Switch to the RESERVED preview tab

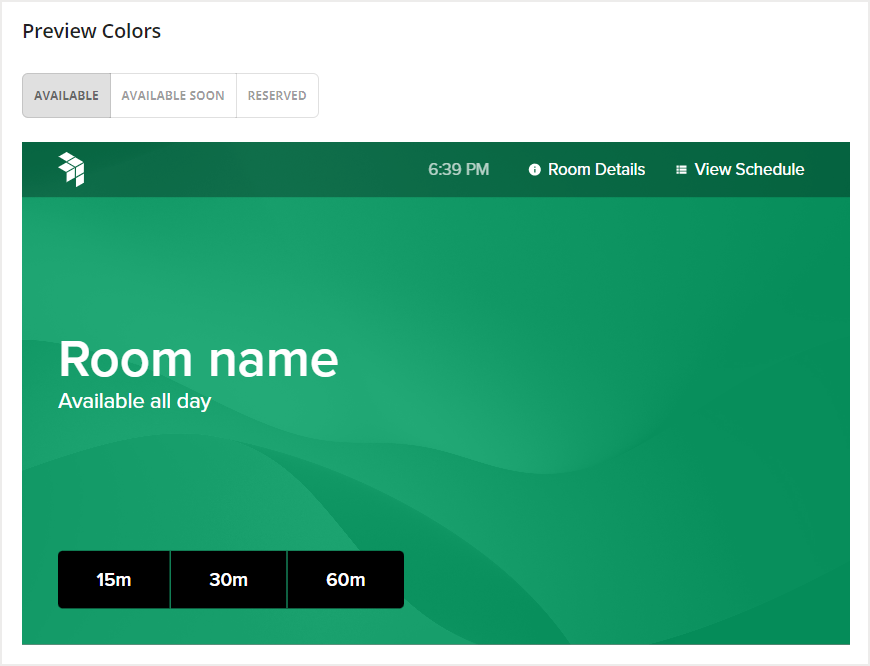coord(277,95)
